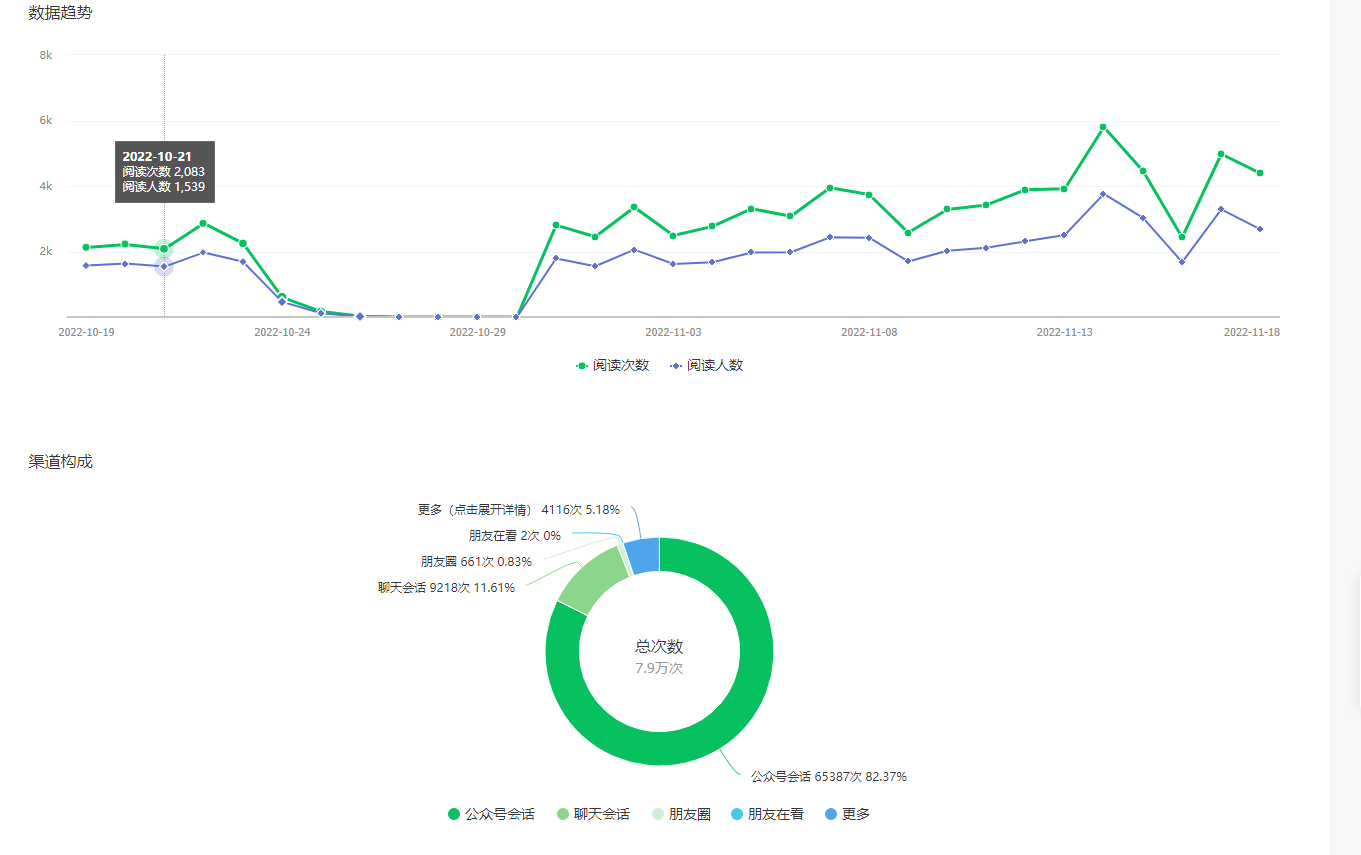
Task: Toggle 公众号会话 legend item under donut chart
Action: (x=491, y=814)
